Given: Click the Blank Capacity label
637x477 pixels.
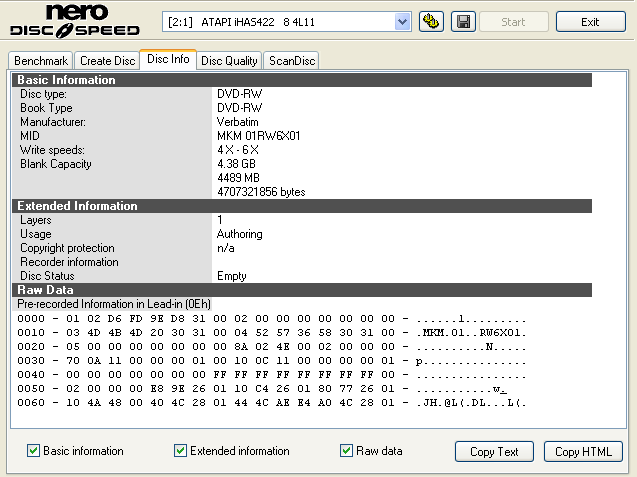Looking at the screenshot, I should (x=56, y=164).
